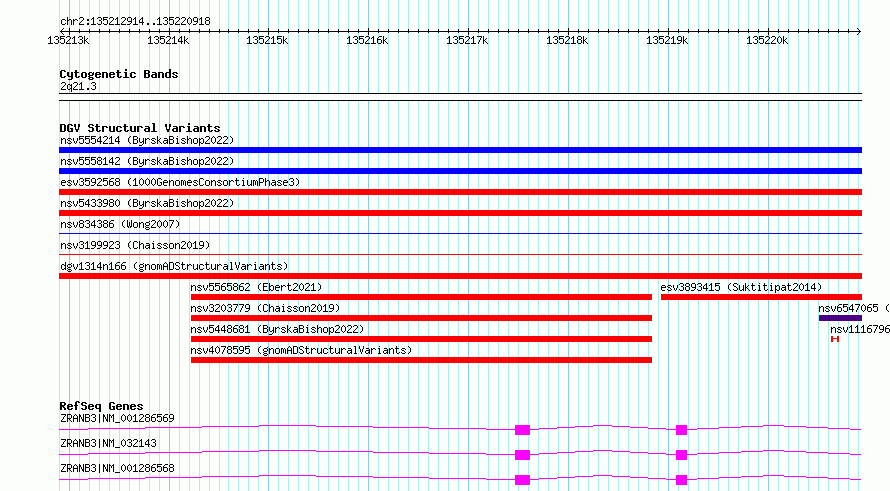Screen dimensions: 890x491
Task: Open the nsv834386 (Wong2007) variant label
Action: tap(120, 224)
